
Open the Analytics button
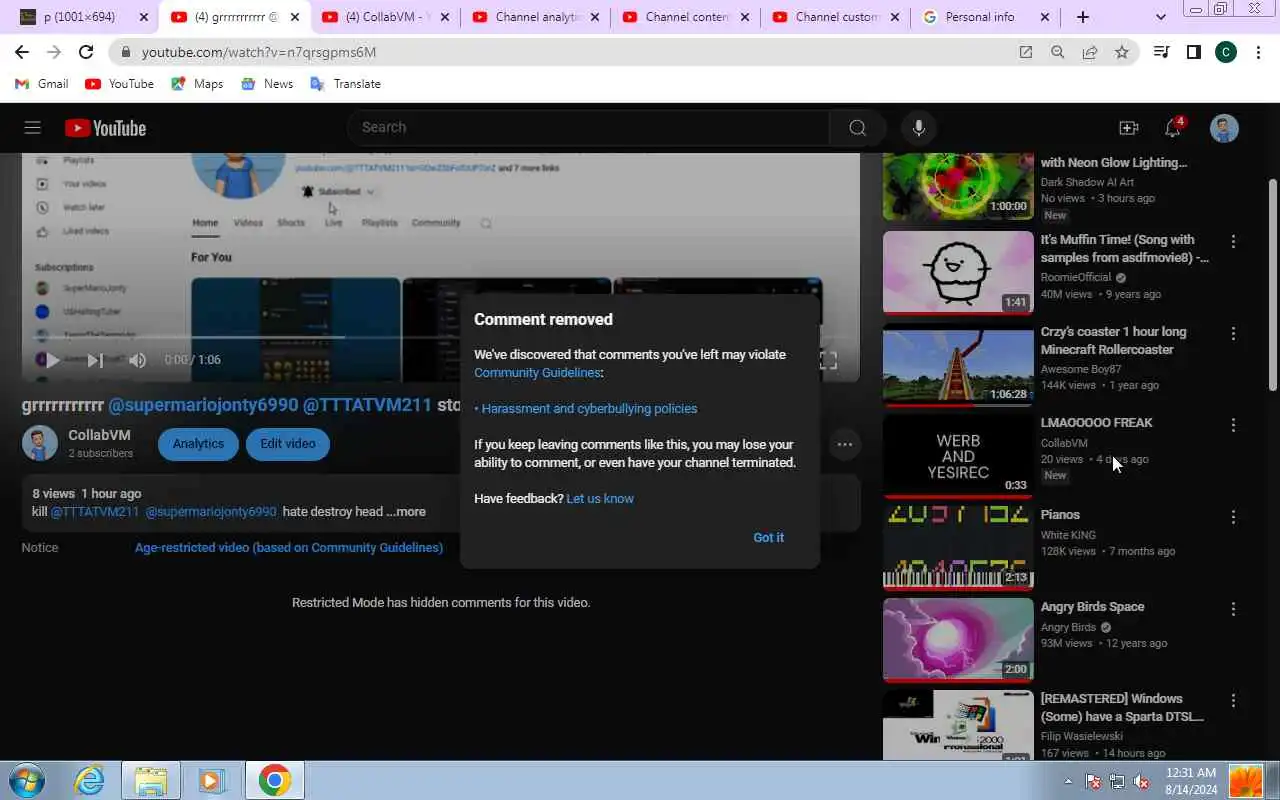pos(198,444)
